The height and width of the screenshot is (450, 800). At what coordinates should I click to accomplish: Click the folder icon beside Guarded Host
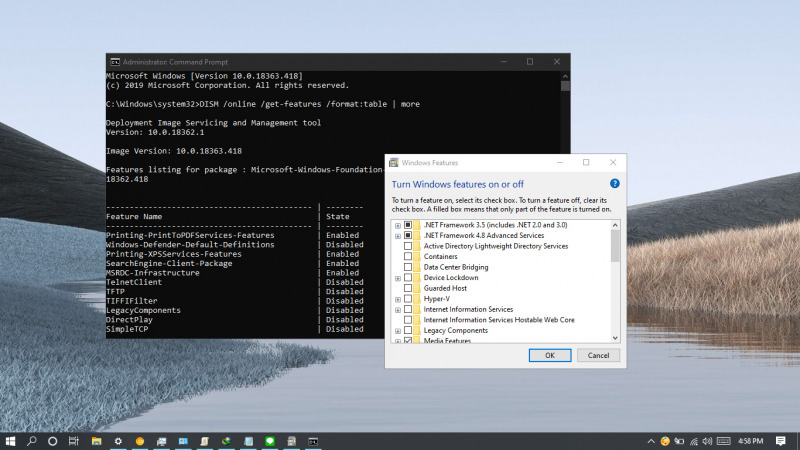click(x=417, y=288)
